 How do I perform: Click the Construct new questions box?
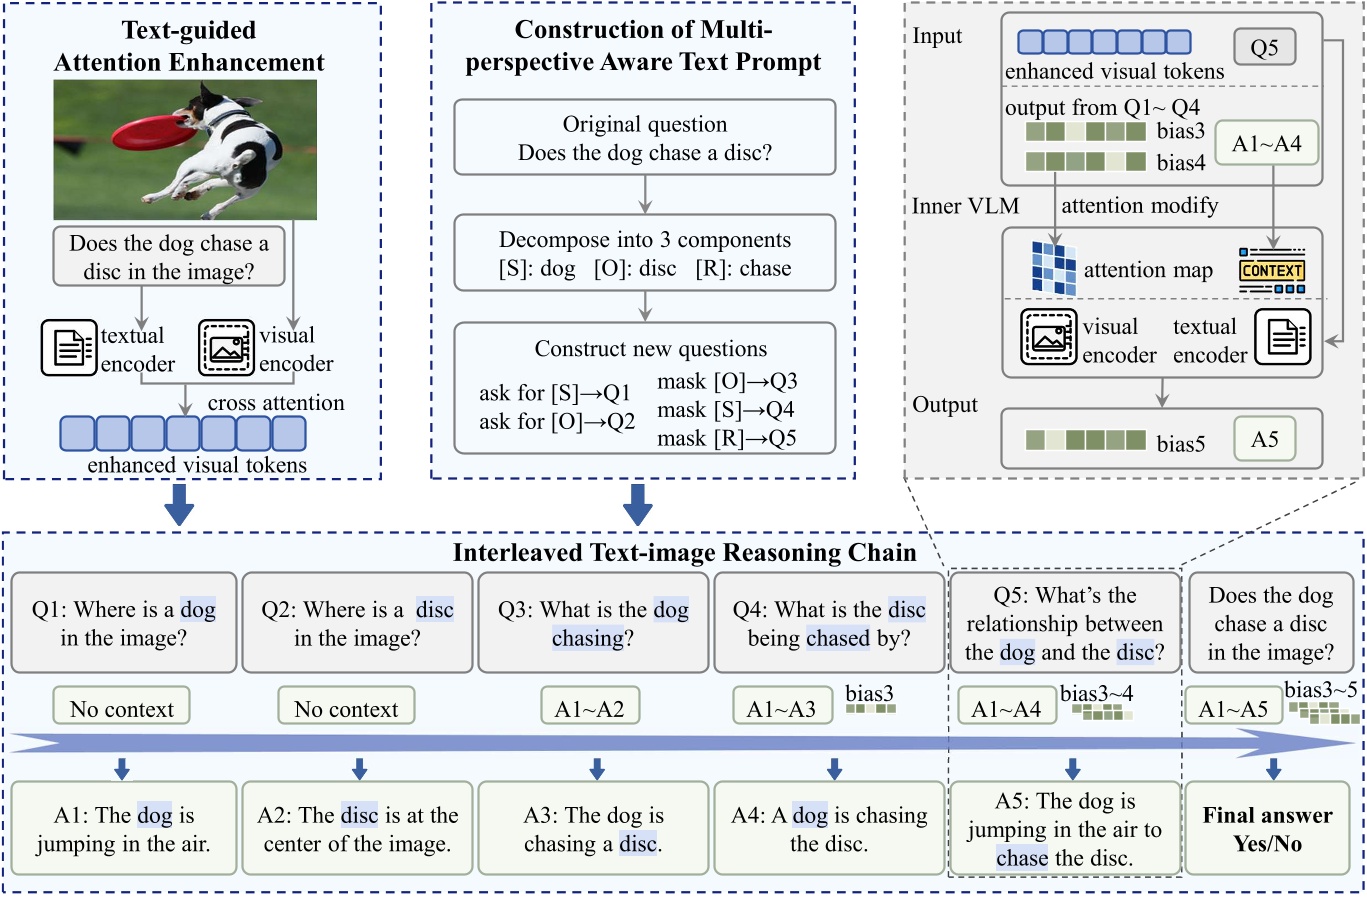click(643, 391)
